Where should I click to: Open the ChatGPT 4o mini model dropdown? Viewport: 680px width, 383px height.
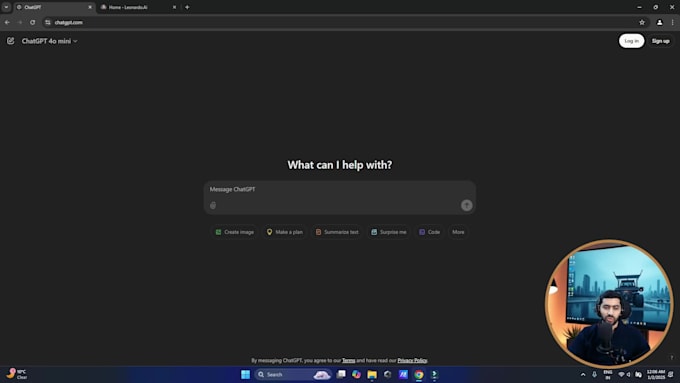(x=49, y=41)
